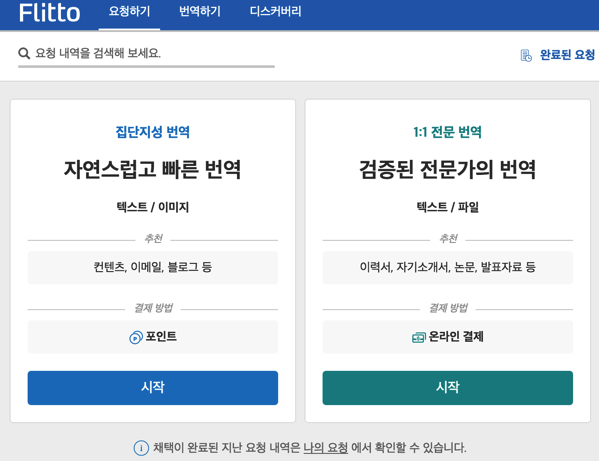Start the 집단지성 번역 with blue 시작 button
599x461 pixels.
coord(152,388)
